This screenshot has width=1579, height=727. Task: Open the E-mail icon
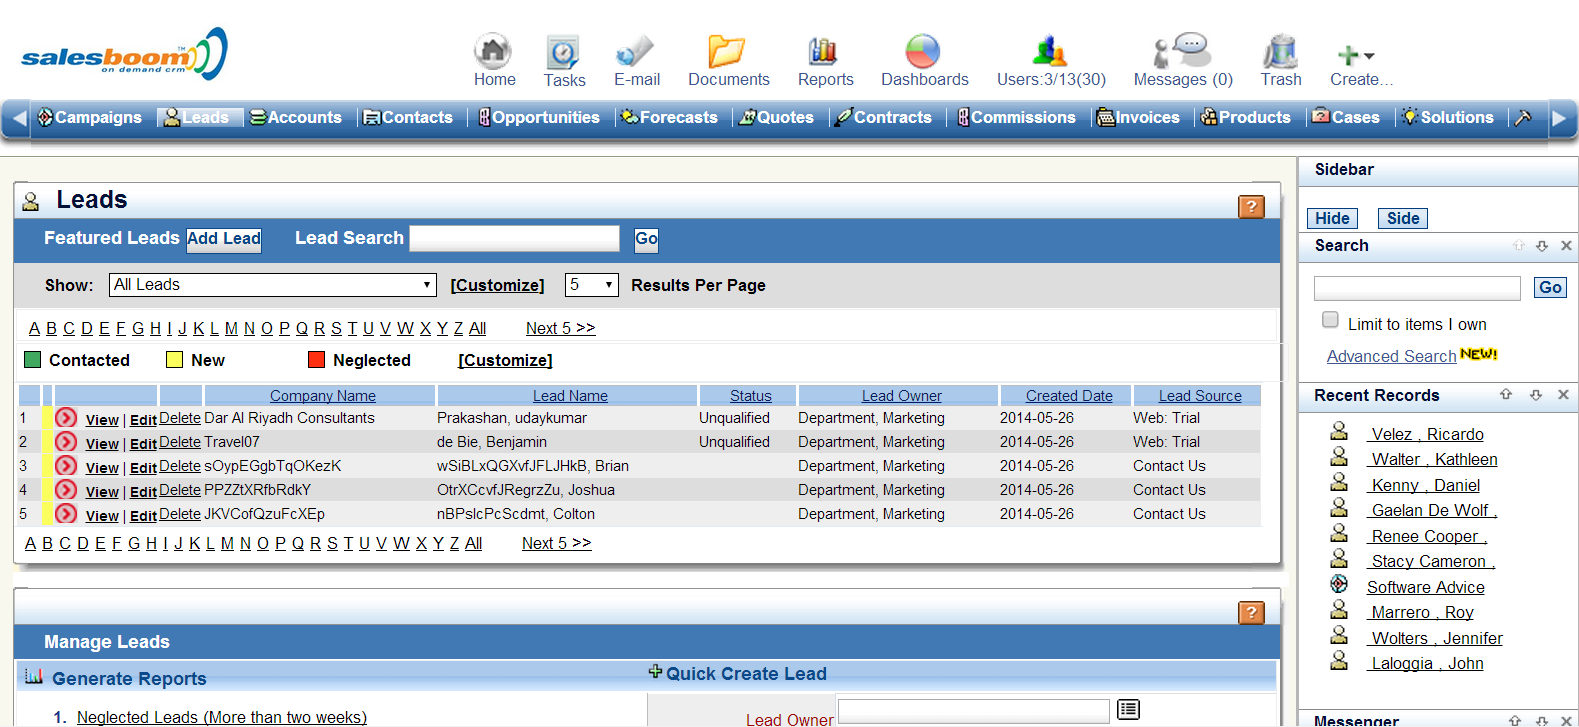[x=635, y=51]
